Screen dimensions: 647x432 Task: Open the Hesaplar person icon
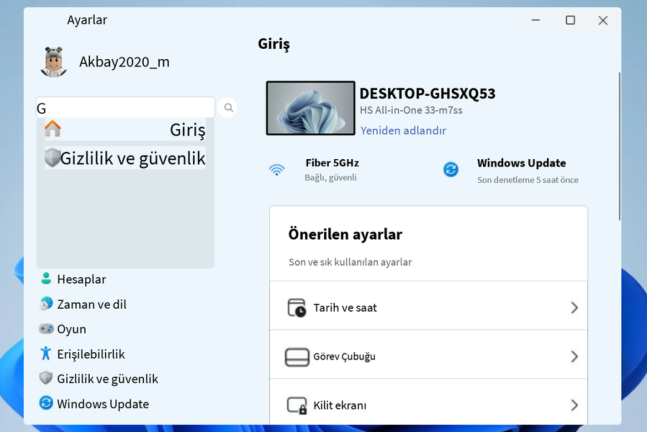[x=46, y=279]
